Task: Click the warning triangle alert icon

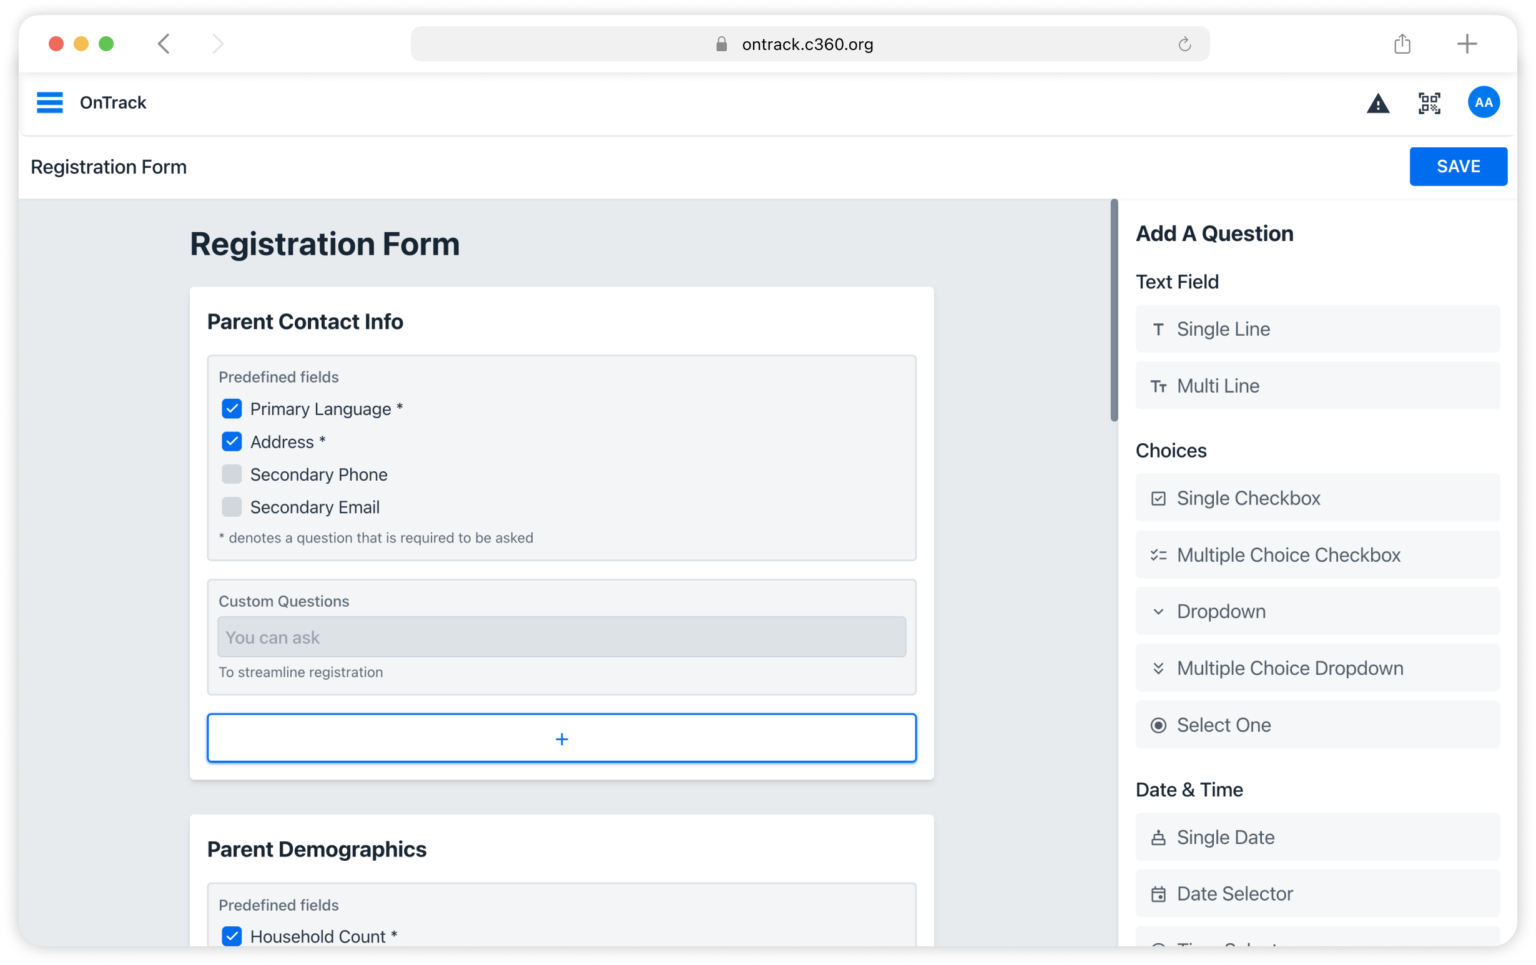Action: pos(1378,103)
